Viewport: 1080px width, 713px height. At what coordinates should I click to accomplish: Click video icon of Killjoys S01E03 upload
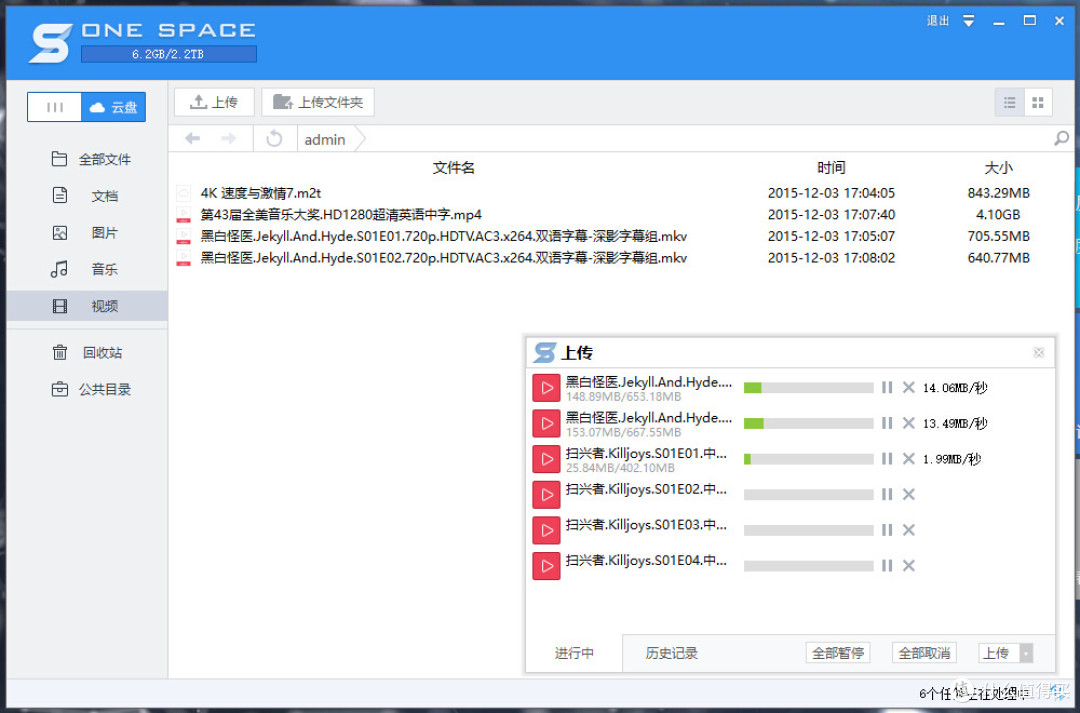click(546, 530)
